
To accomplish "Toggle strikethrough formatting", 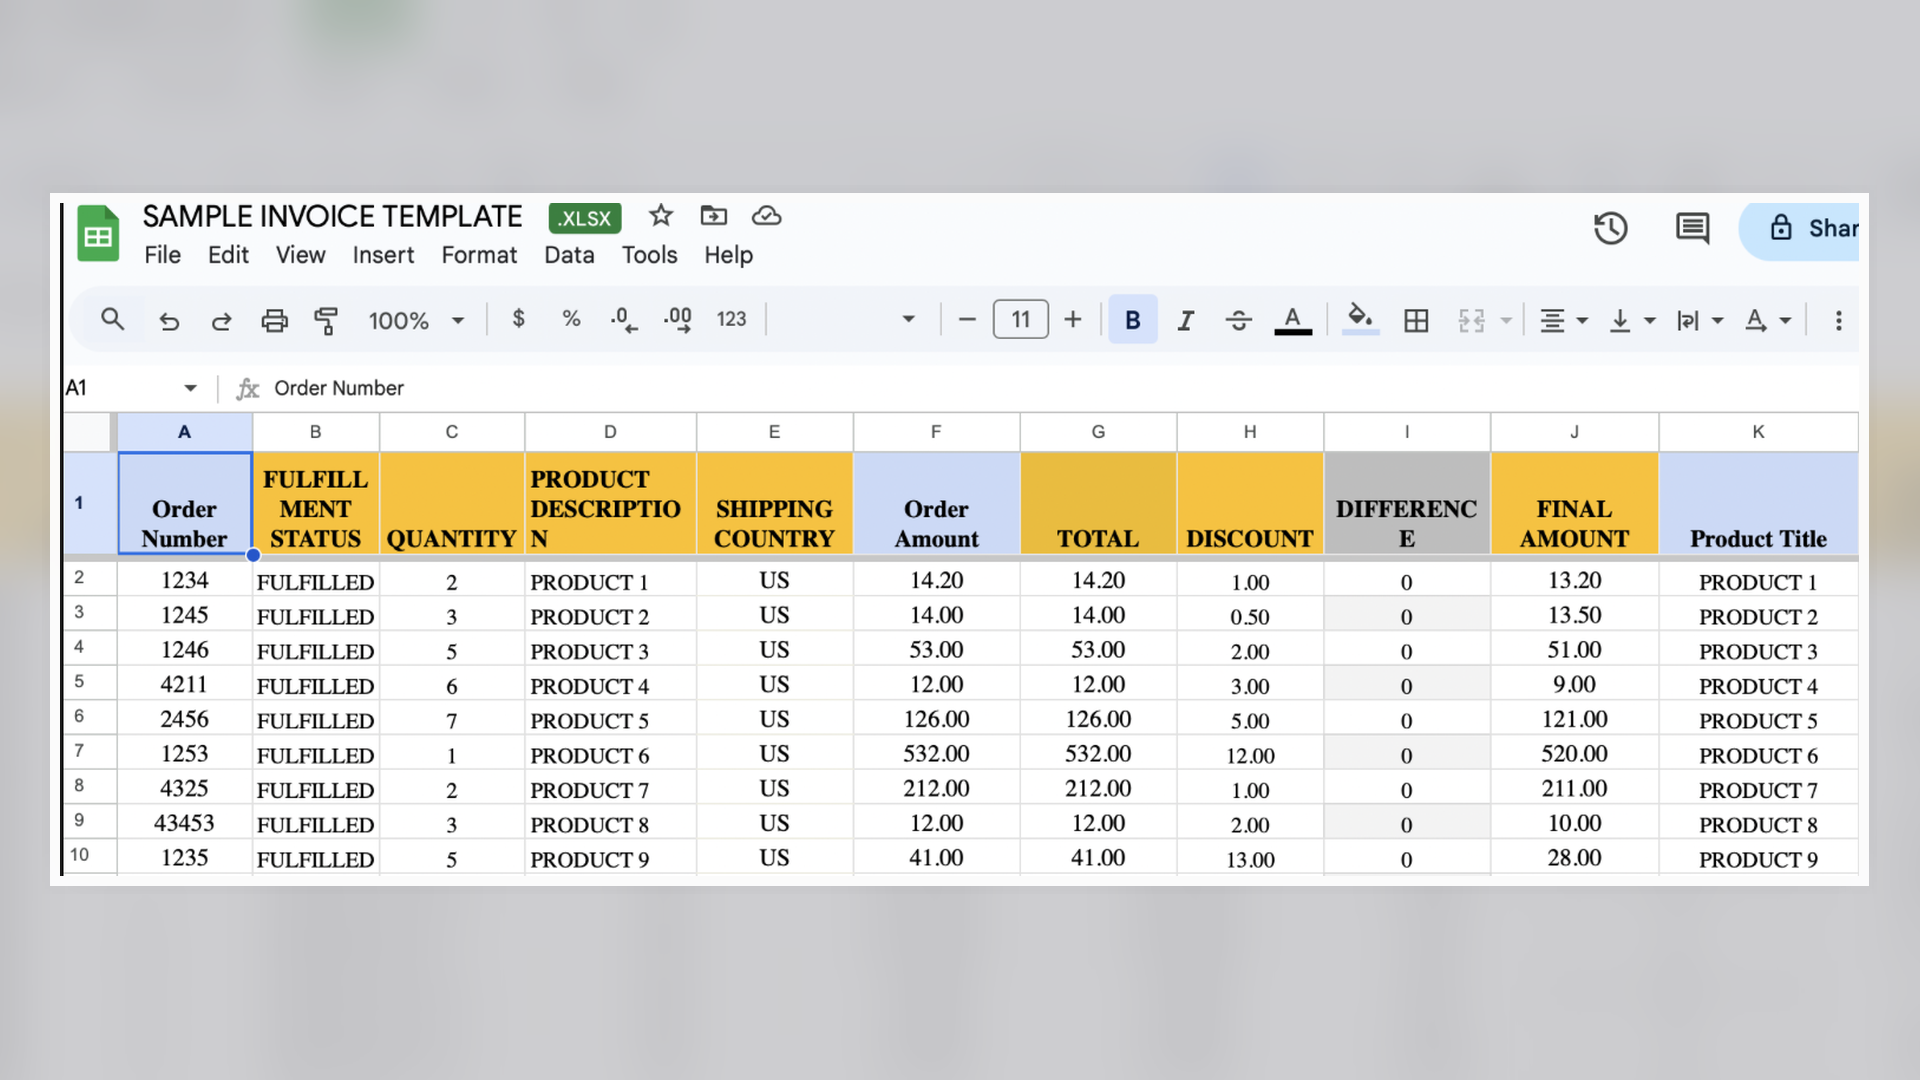I will [x=1238, y=320].
